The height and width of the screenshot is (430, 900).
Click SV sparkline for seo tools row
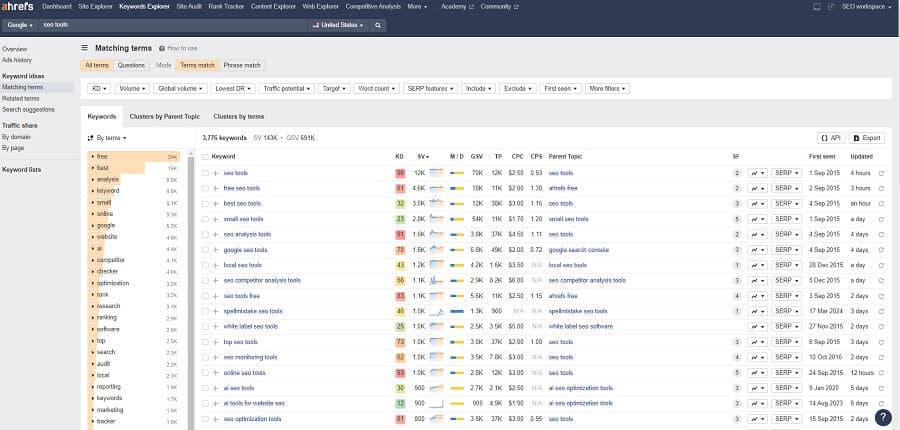click(437, 173)
